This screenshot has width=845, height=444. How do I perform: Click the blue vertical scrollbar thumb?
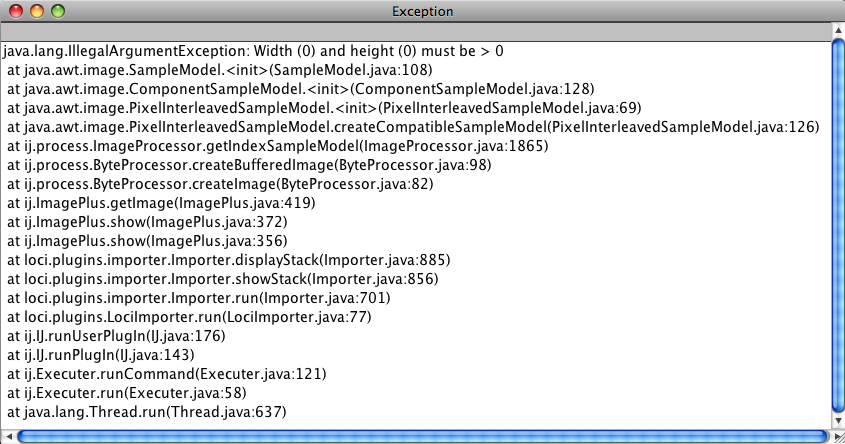coord(837,225)
